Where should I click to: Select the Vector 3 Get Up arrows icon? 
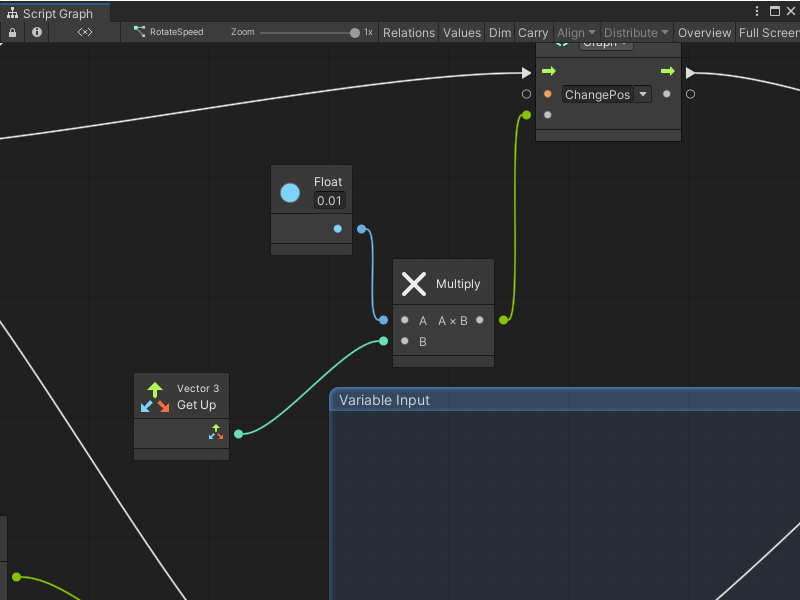(153, 396)
